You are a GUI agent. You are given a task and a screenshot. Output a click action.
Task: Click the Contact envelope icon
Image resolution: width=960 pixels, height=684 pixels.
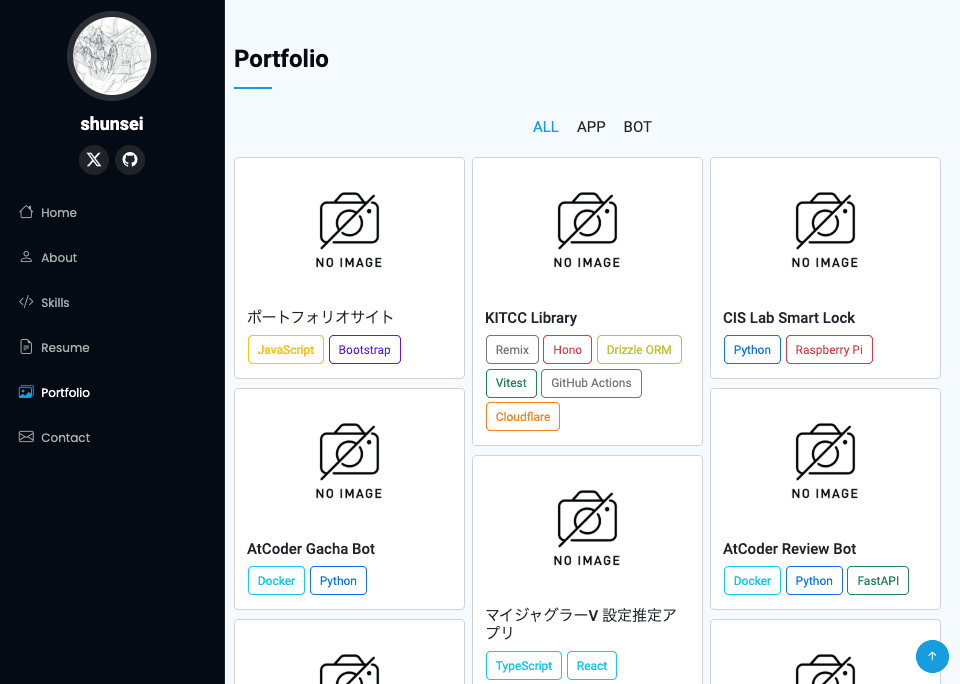click(x=26, y=437)
